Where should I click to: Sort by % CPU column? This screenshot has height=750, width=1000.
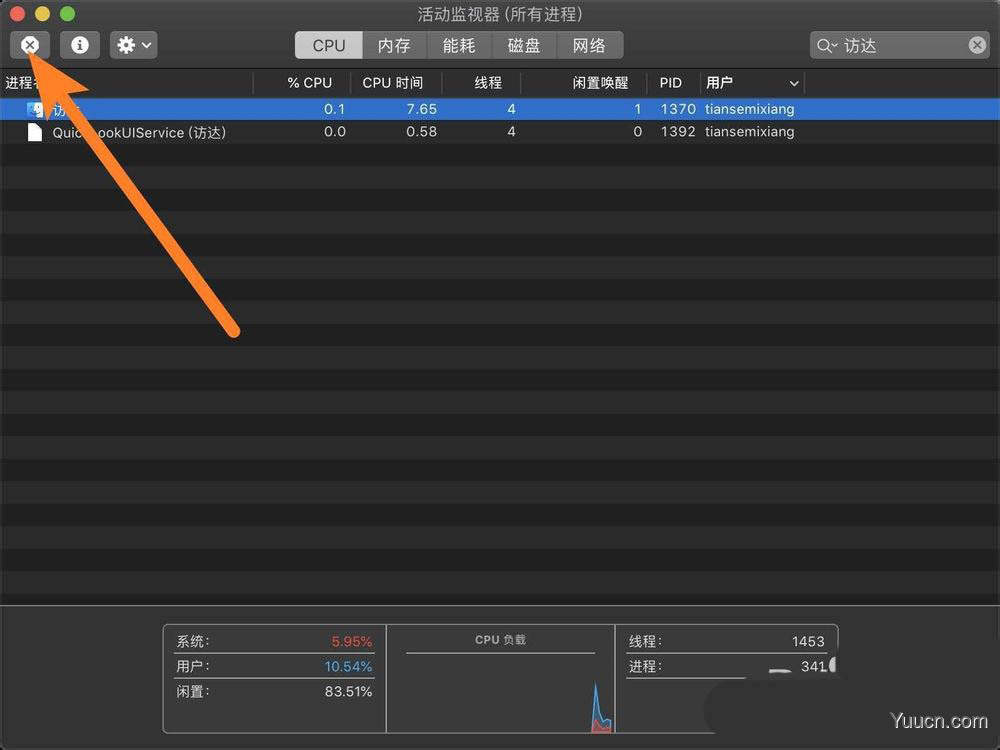309,83
